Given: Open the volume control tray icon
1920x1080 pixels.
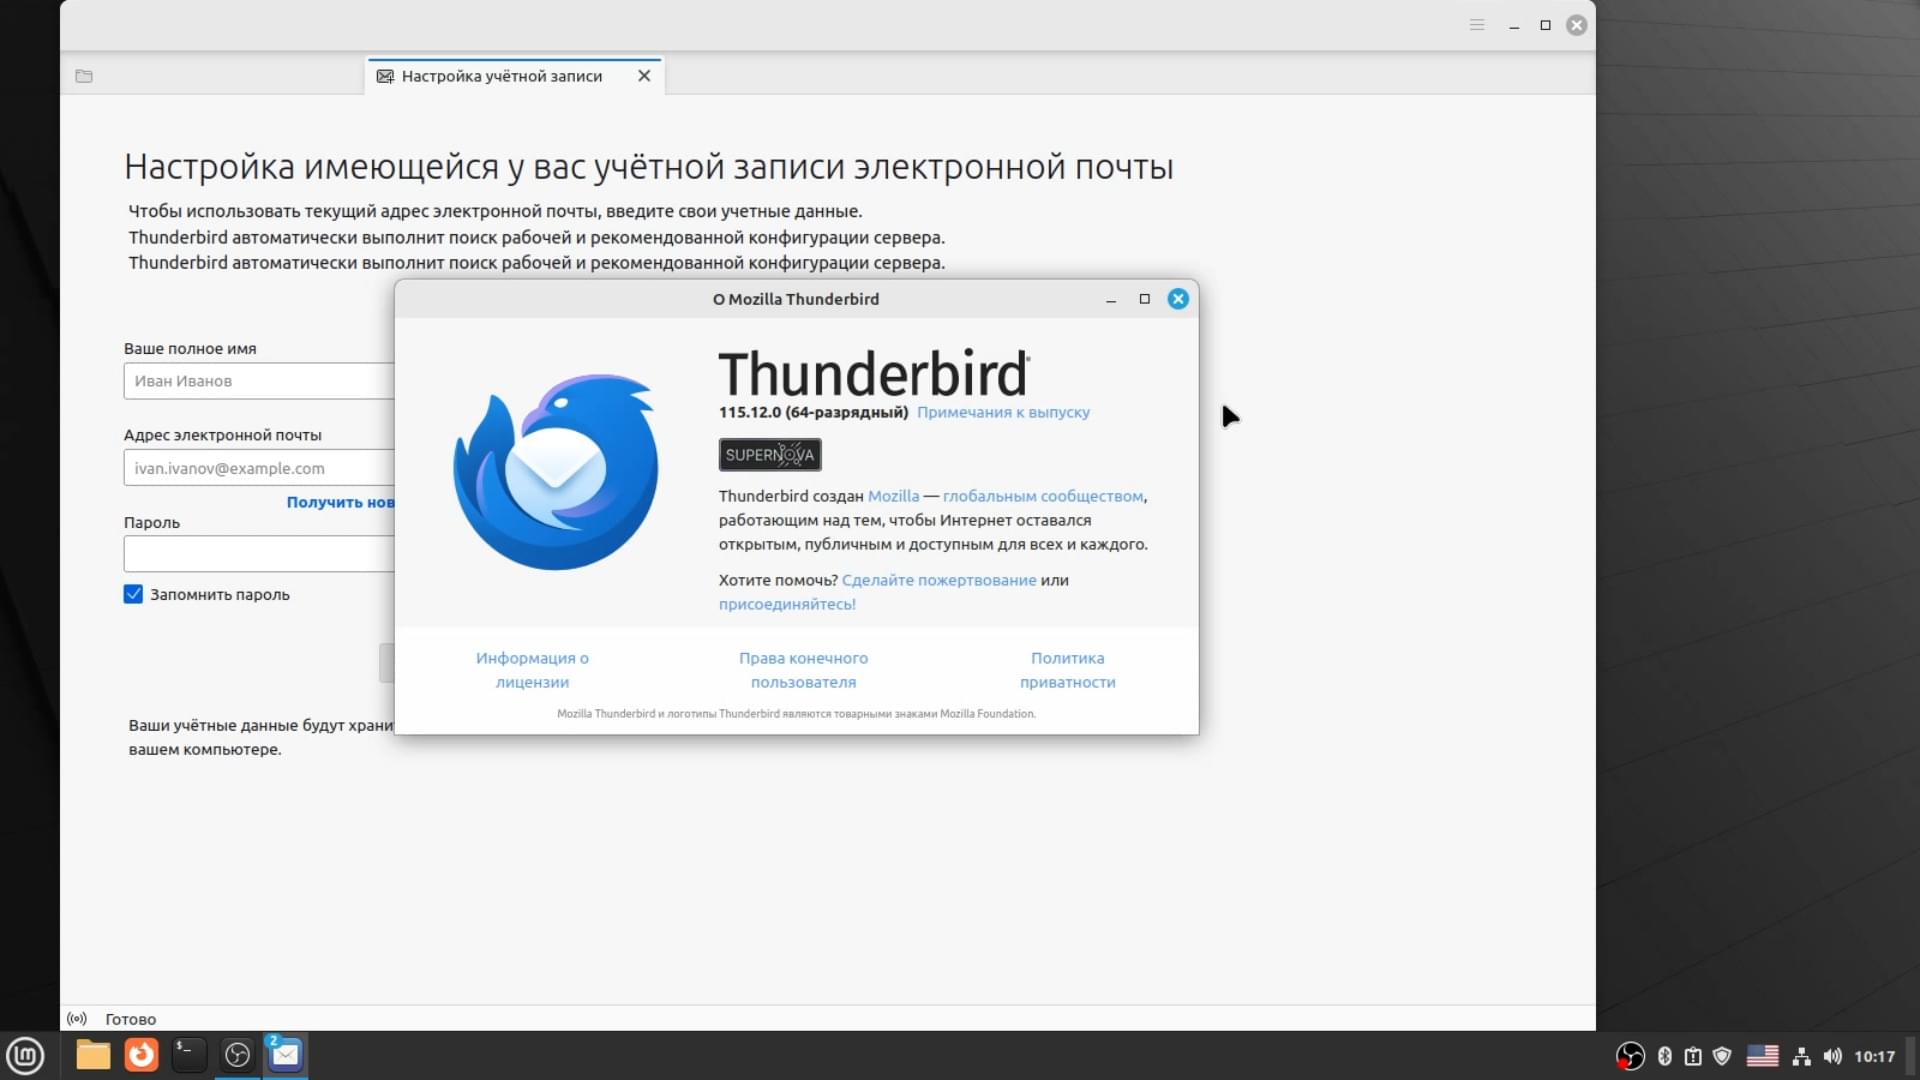Looking at the screenshot, I should [x=1832, y=1056].
